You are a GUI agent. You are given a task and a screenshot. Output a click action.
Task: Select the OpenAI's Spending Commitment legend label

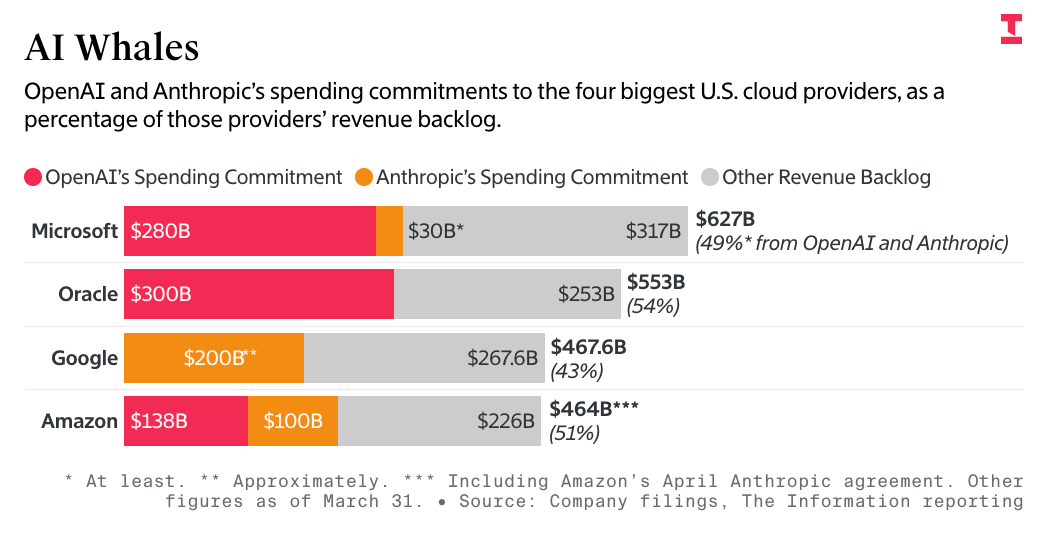point(194,178)
